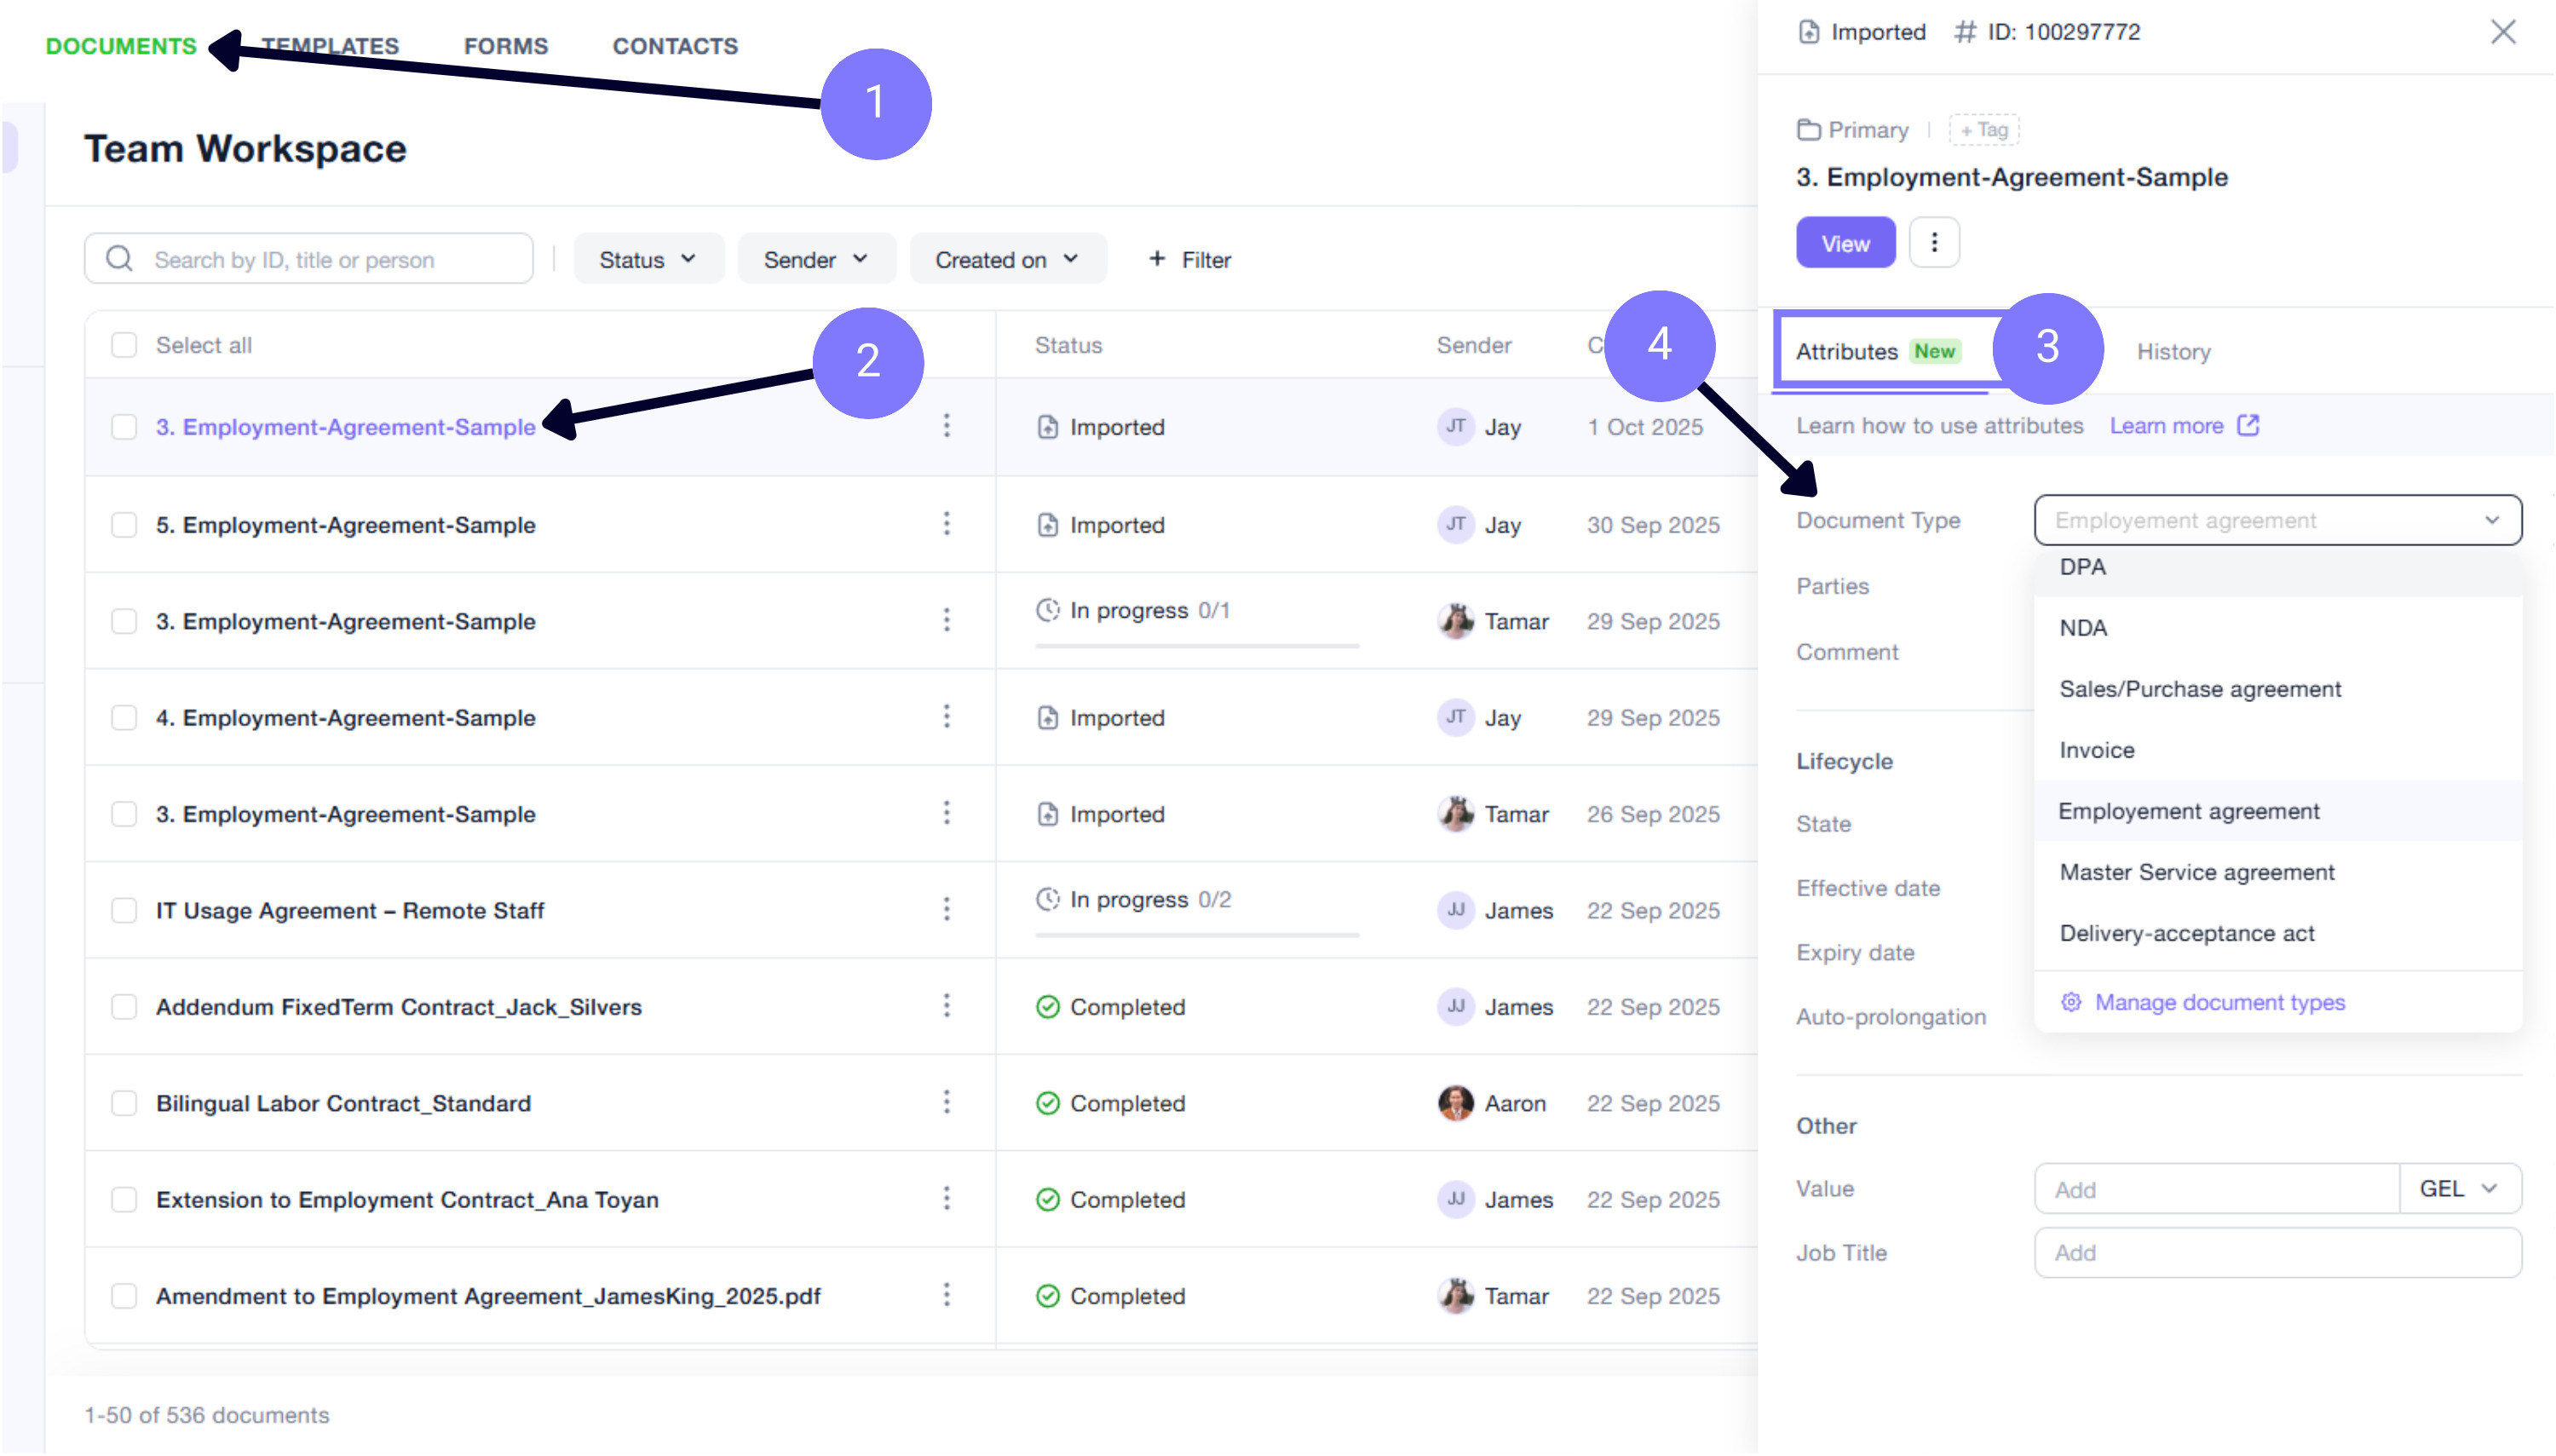
Task: Open kebab menu for IT Usage Agreement row
Action: click(x=946, y=910)
